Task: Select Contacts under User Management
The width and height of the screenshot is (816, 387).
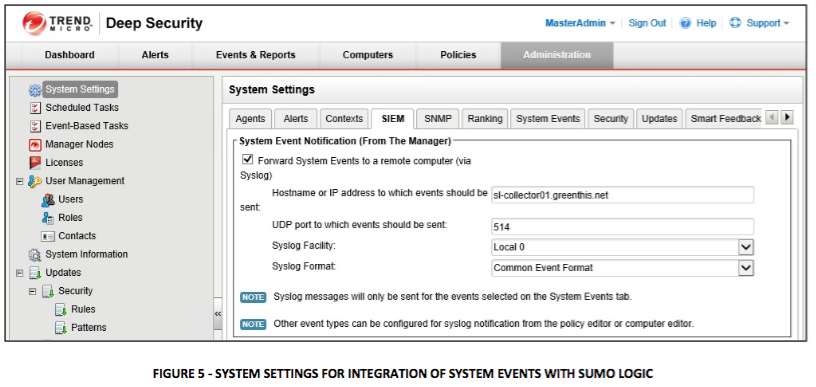Action: [x=77, y=236]
